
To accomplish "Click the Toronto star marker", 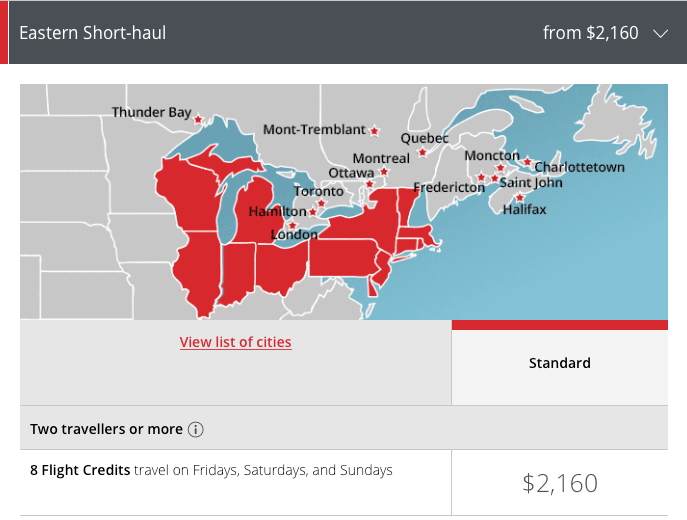I will click(x=321, y=203).
